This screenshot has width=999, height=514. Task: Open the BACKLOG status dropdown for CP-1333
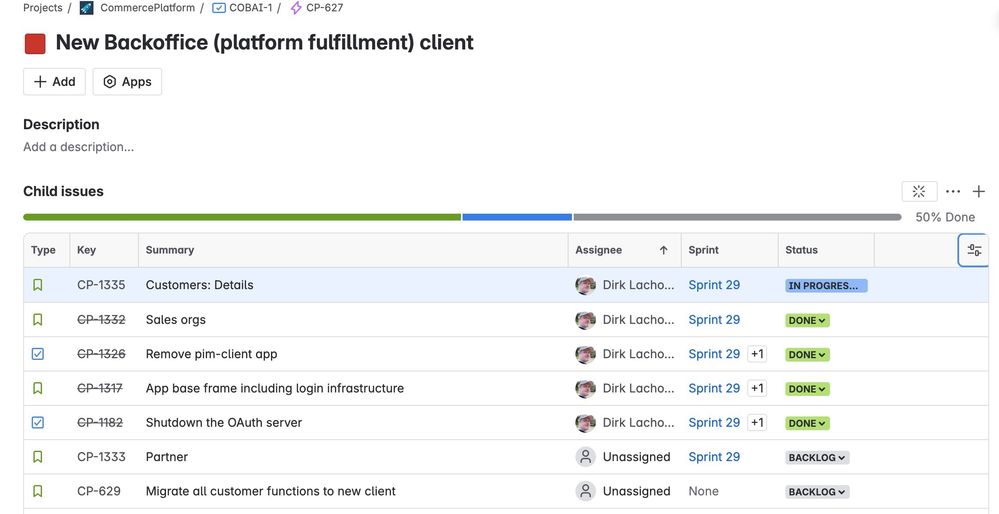[x=817, y=457]
